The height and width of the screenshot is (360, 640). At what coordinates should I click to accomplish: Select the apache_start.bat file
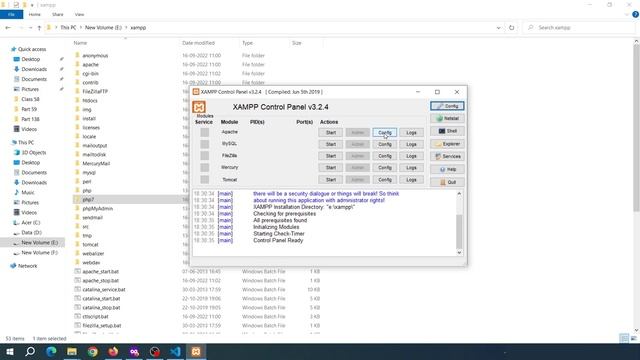100,271
